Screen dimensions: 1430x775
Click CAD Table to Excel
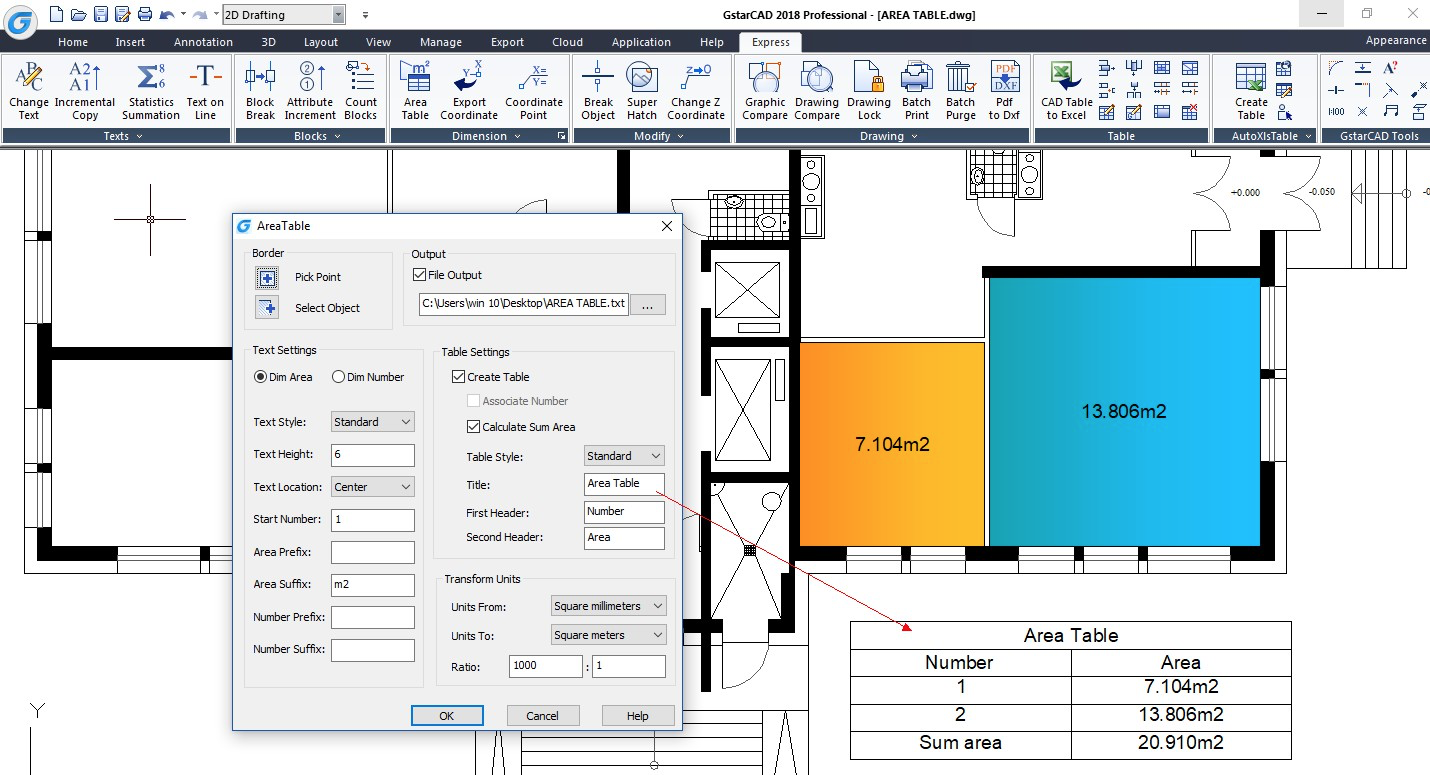click(x=1067, y=91)
